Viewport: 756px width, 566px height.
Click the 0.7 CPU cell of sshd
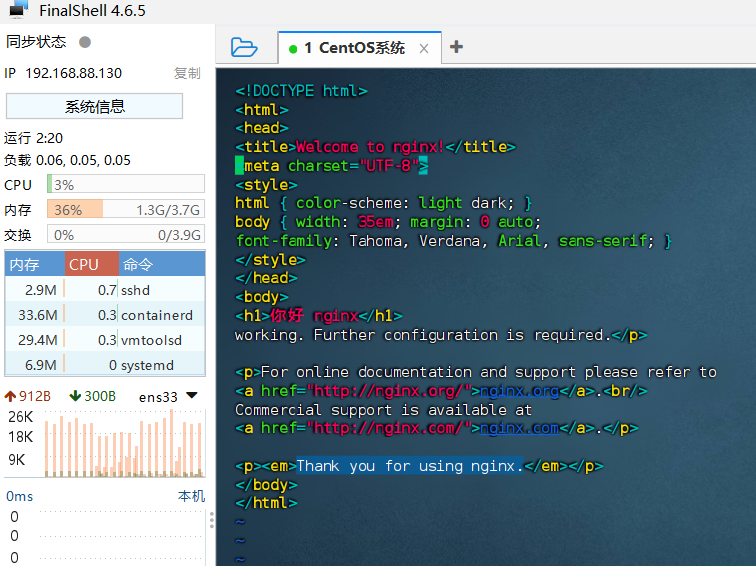click(107, 290)
